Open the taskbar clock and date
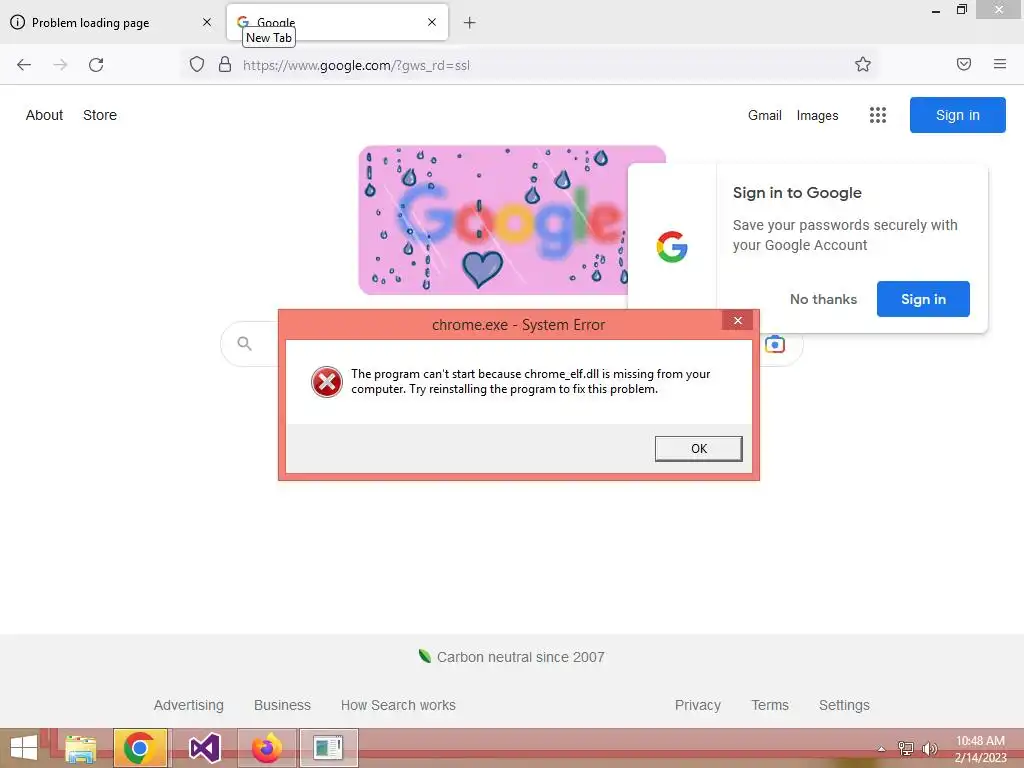The image size is (1024, 768). (980, 749)
